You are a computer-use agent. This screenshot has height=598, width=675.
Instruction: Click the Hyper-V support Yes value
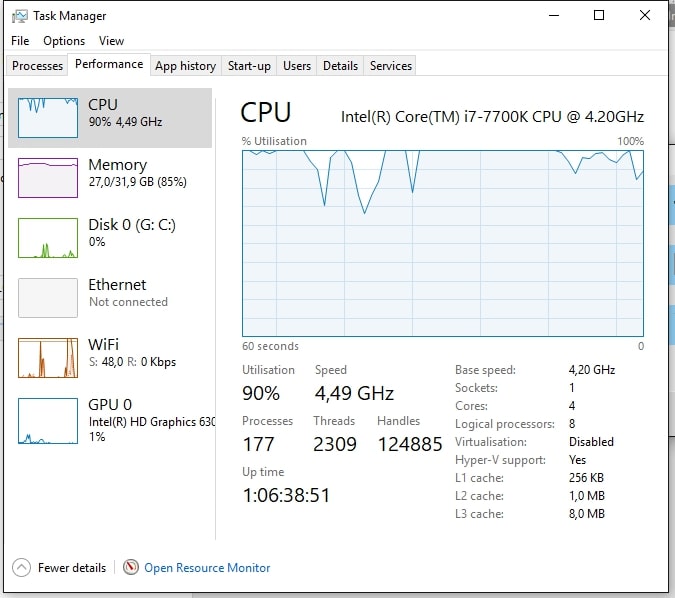click(577, 460)
